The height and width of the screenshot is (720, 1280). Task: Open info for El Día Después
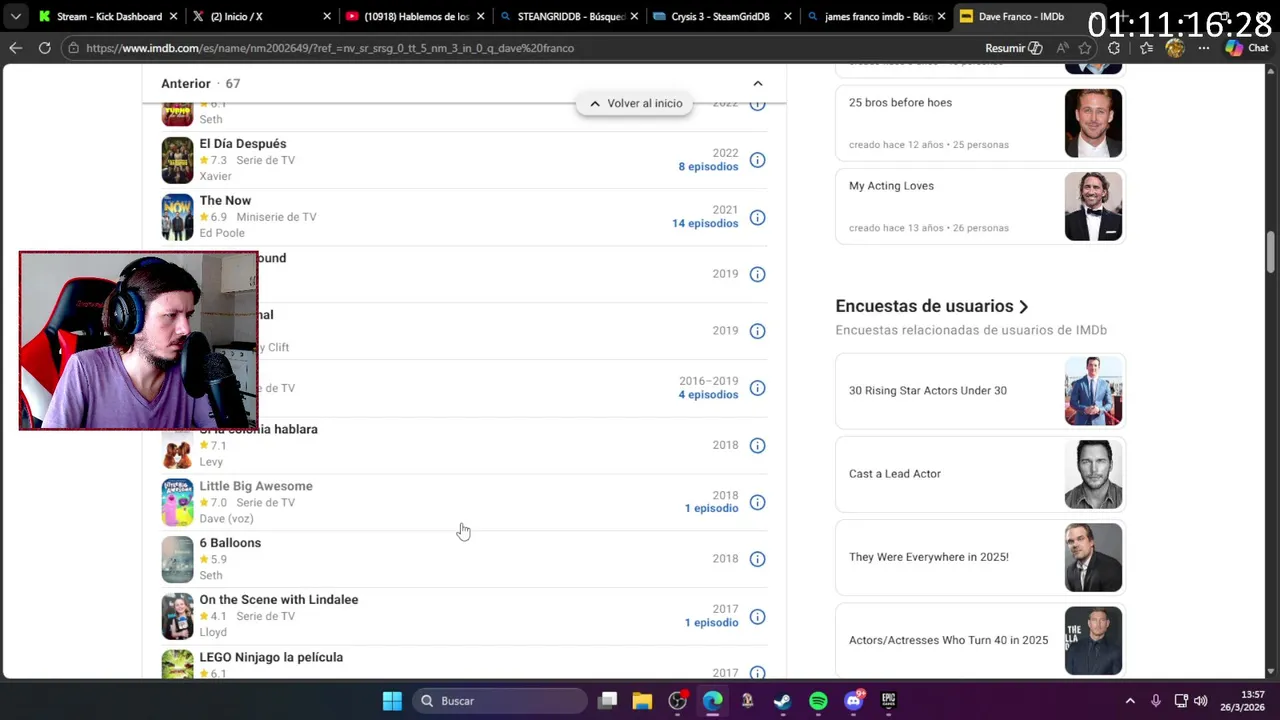(758, 160)
